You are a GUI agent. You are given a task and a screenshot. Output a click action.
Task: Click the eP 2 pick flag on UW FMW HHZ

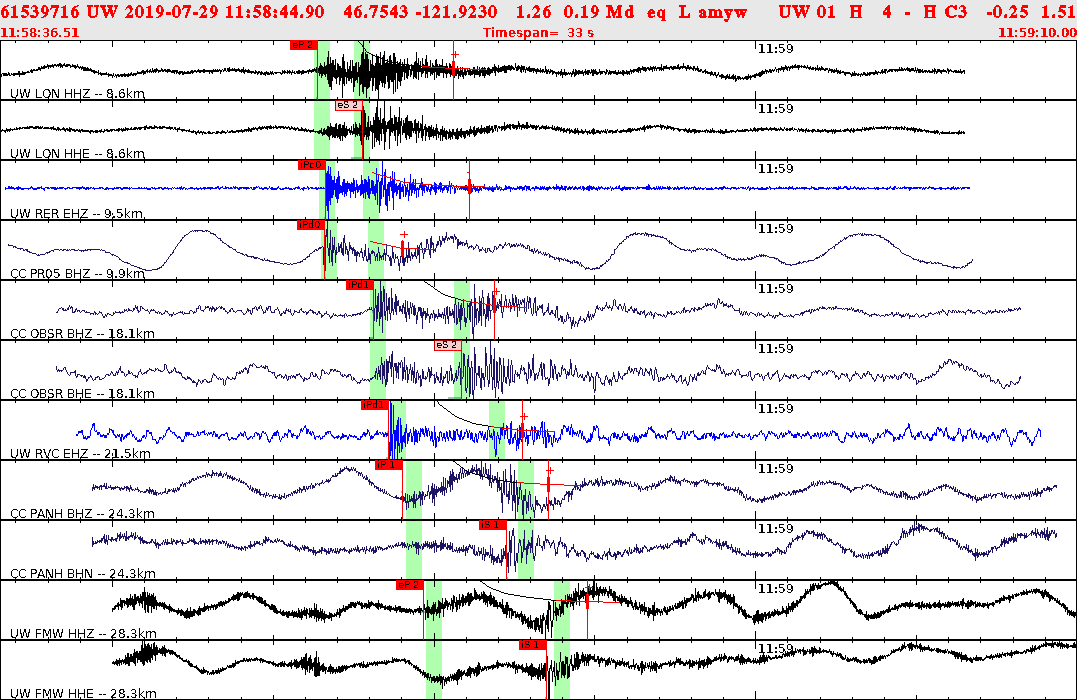[x=411, y=583]
